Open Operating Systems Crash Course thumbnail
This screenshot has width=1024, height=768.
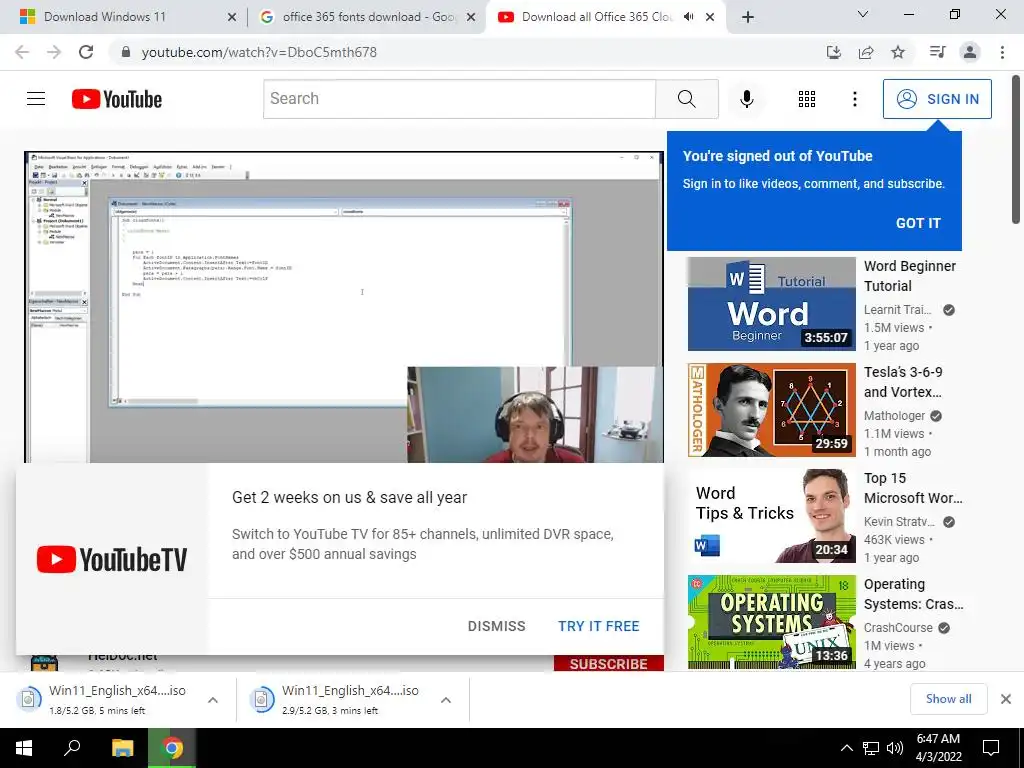pos(771,622)
